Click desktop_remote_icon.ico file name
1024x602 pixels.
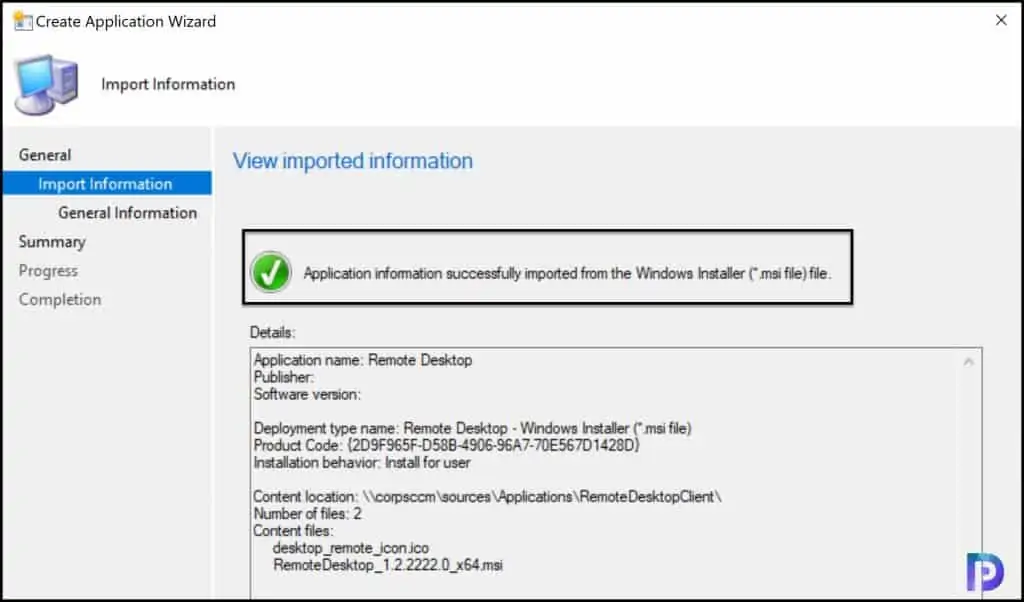(x=351, y=548)
